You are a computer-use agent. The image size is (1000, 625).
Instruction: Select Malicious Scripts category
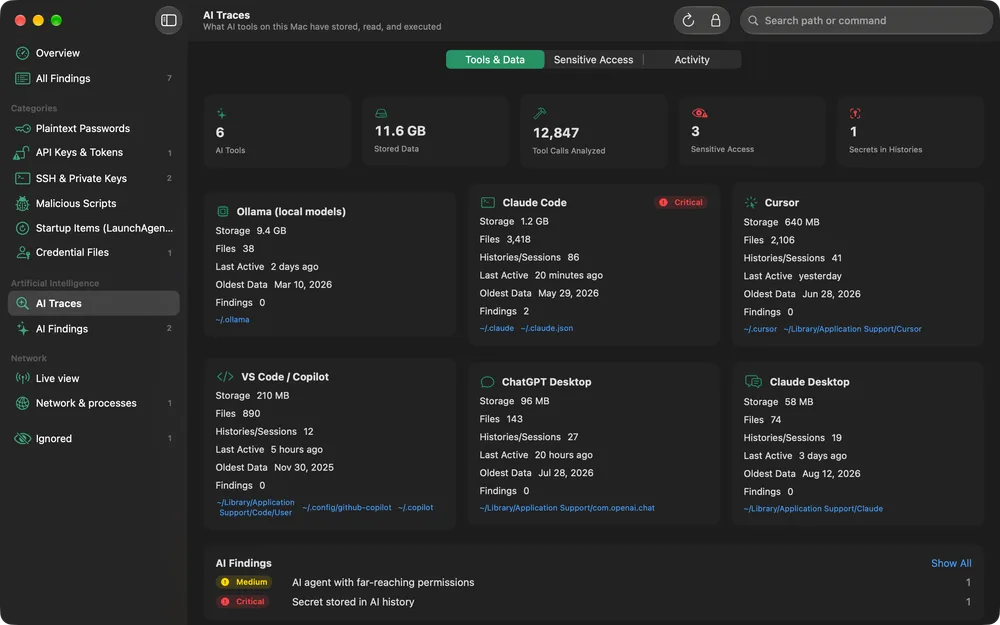point(94,203)
